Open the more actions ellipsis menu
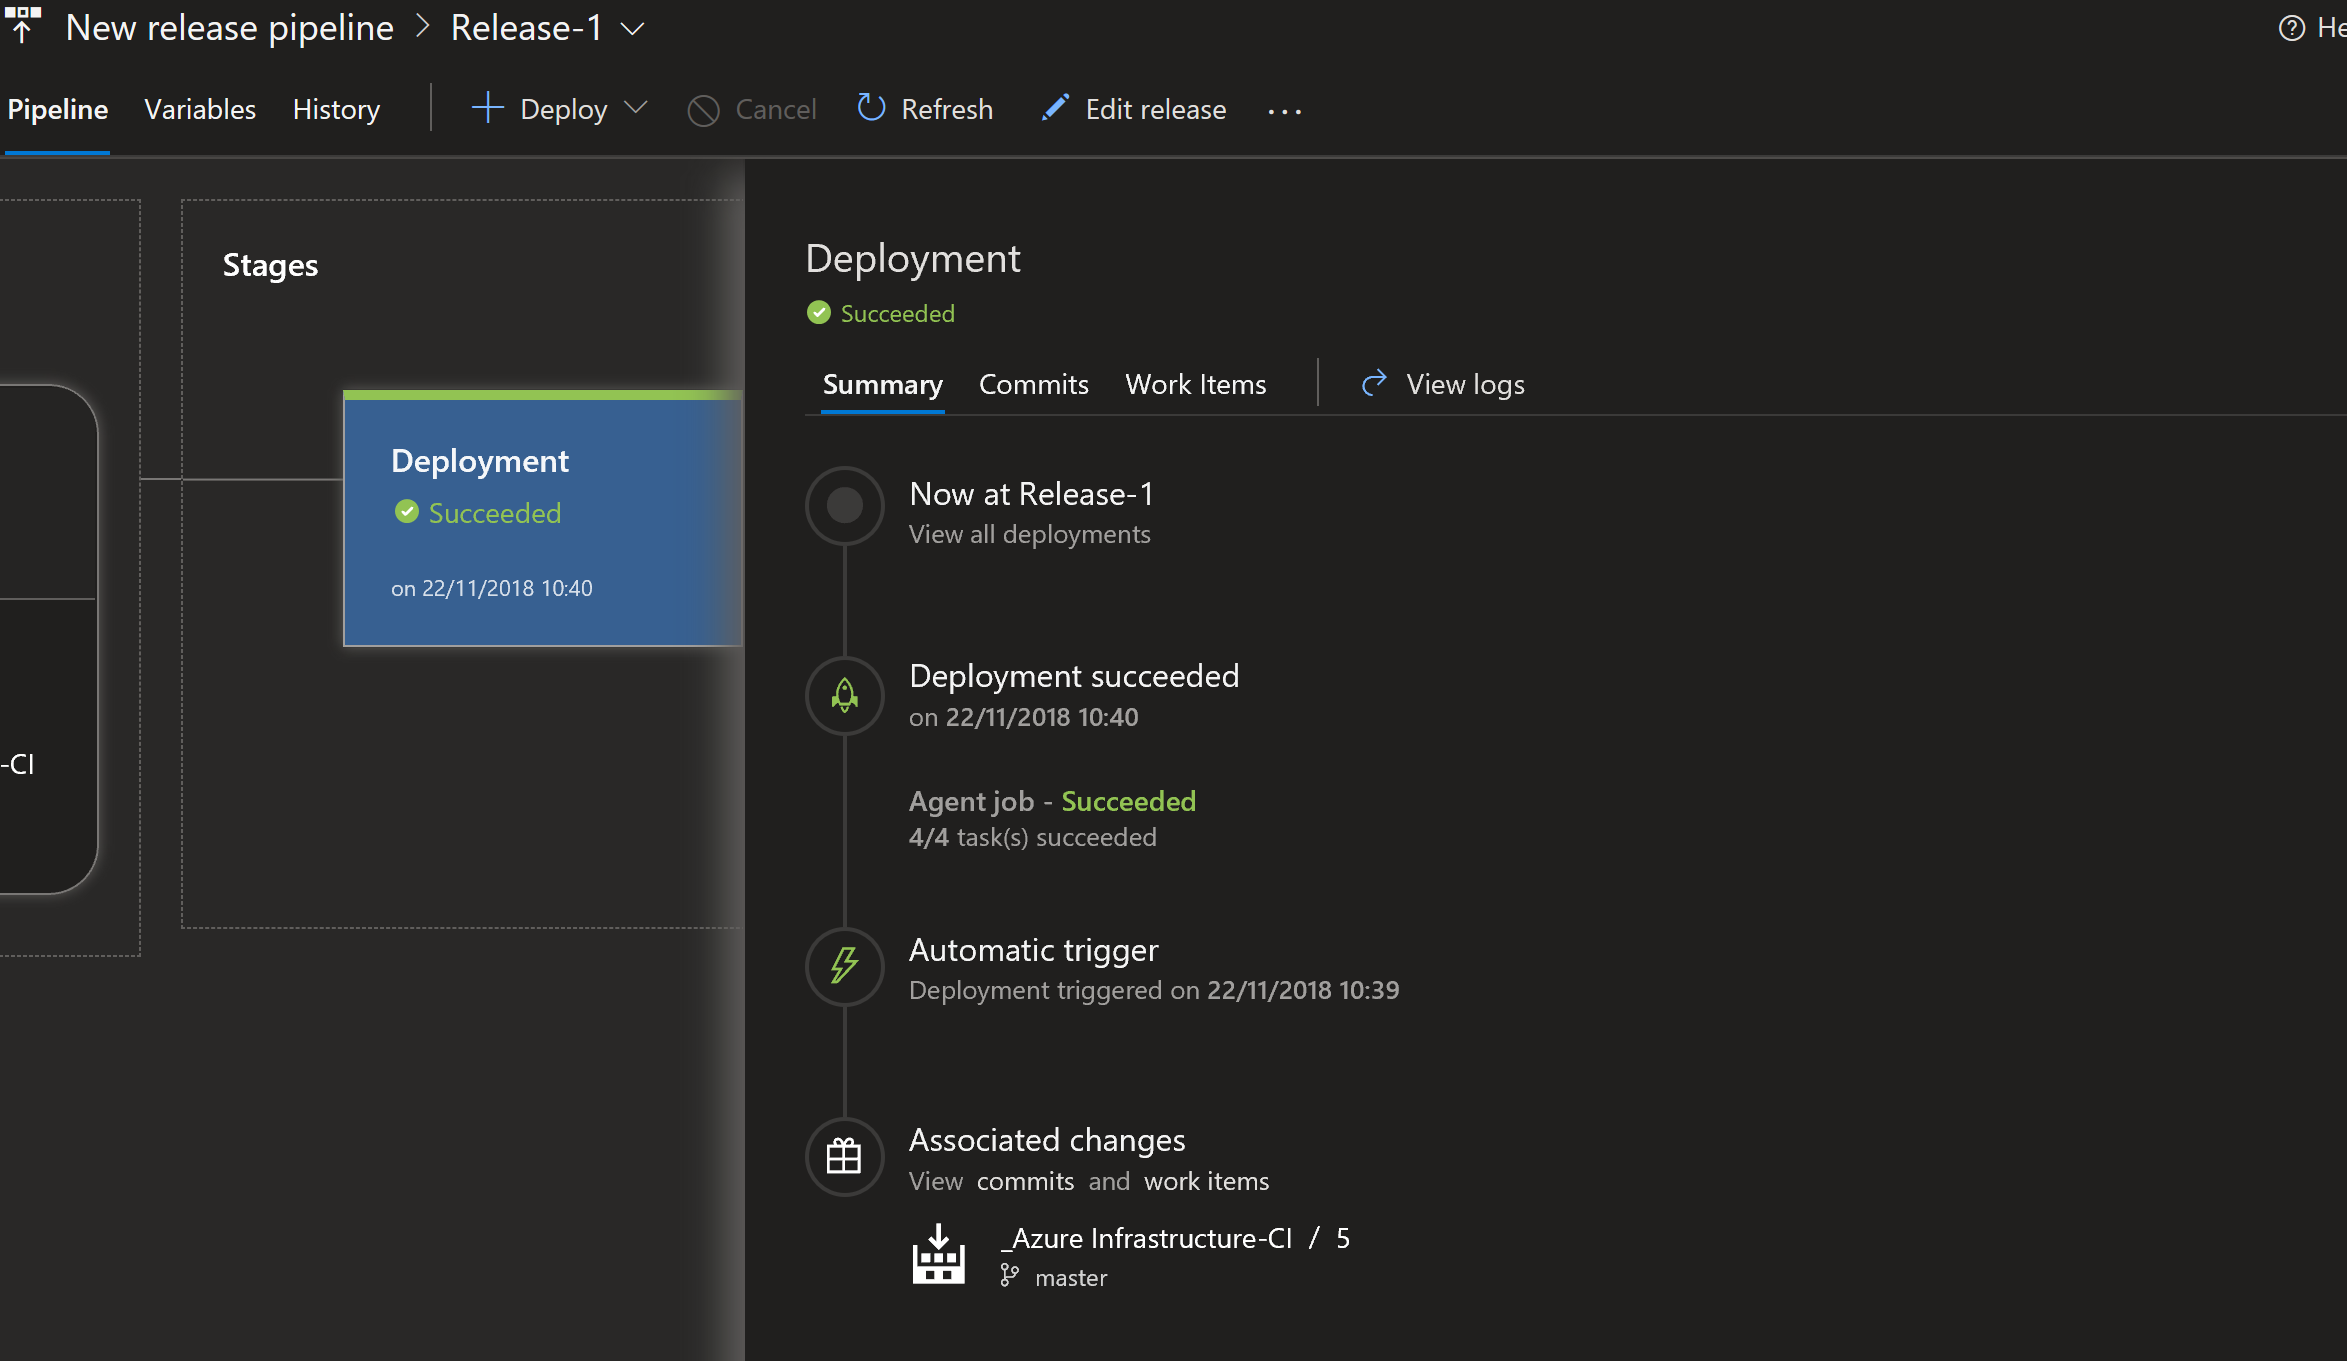The height and width of the screenshot is (1361, 2347). (1285, 111)
